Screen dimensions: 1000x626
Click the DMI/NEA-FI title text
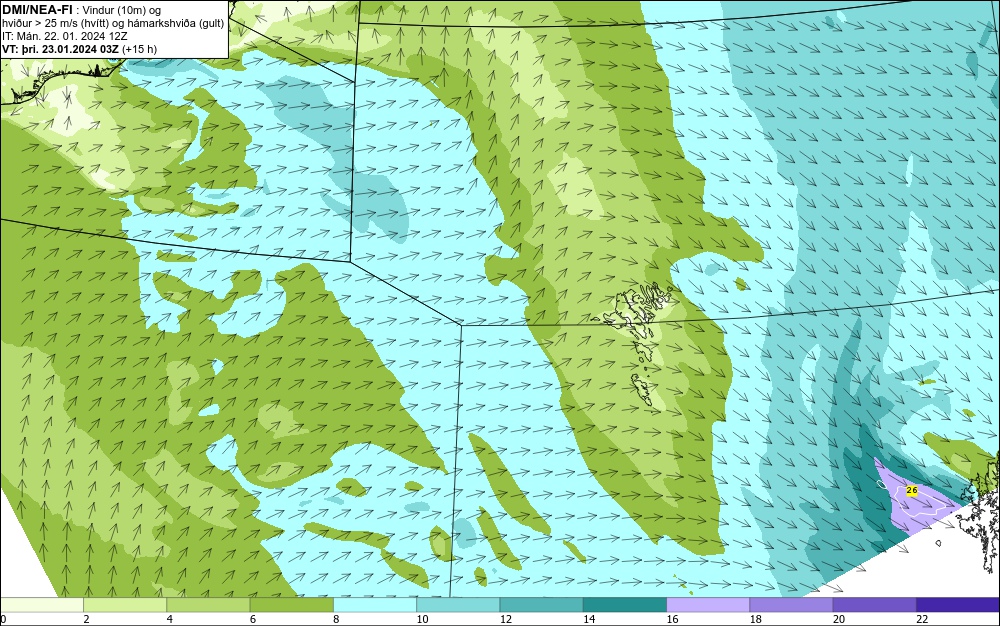pos(37,10)
